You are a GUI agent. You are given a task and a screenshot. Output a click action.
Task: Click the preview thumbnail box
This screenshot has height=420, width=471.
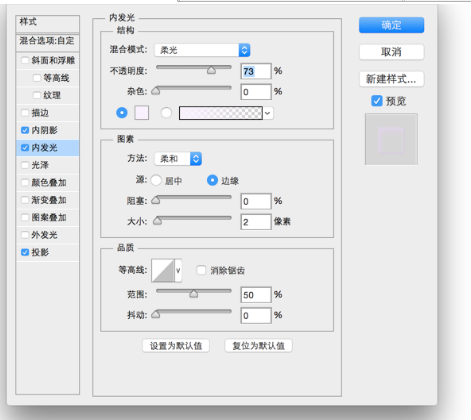[391, 139]
